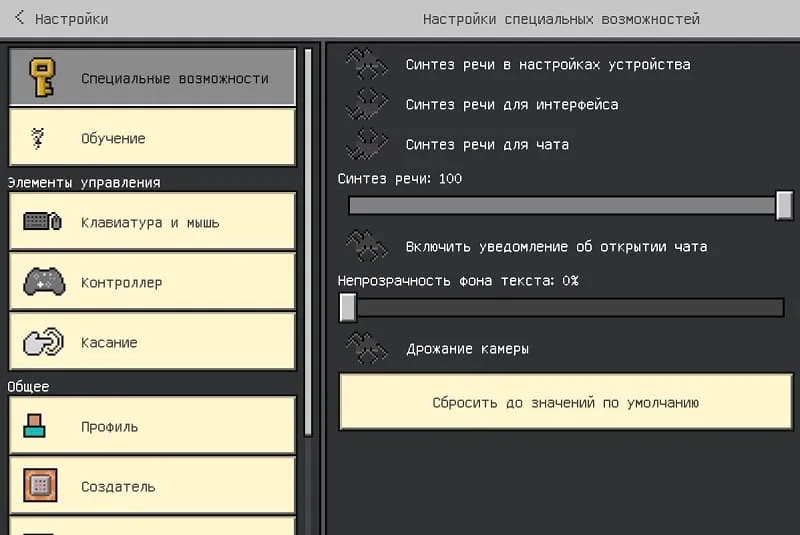The height and width of the screenshot is (535, 800).
Task: Click Сбросить до значений по умолчанию button
Action: click(566, 402)
